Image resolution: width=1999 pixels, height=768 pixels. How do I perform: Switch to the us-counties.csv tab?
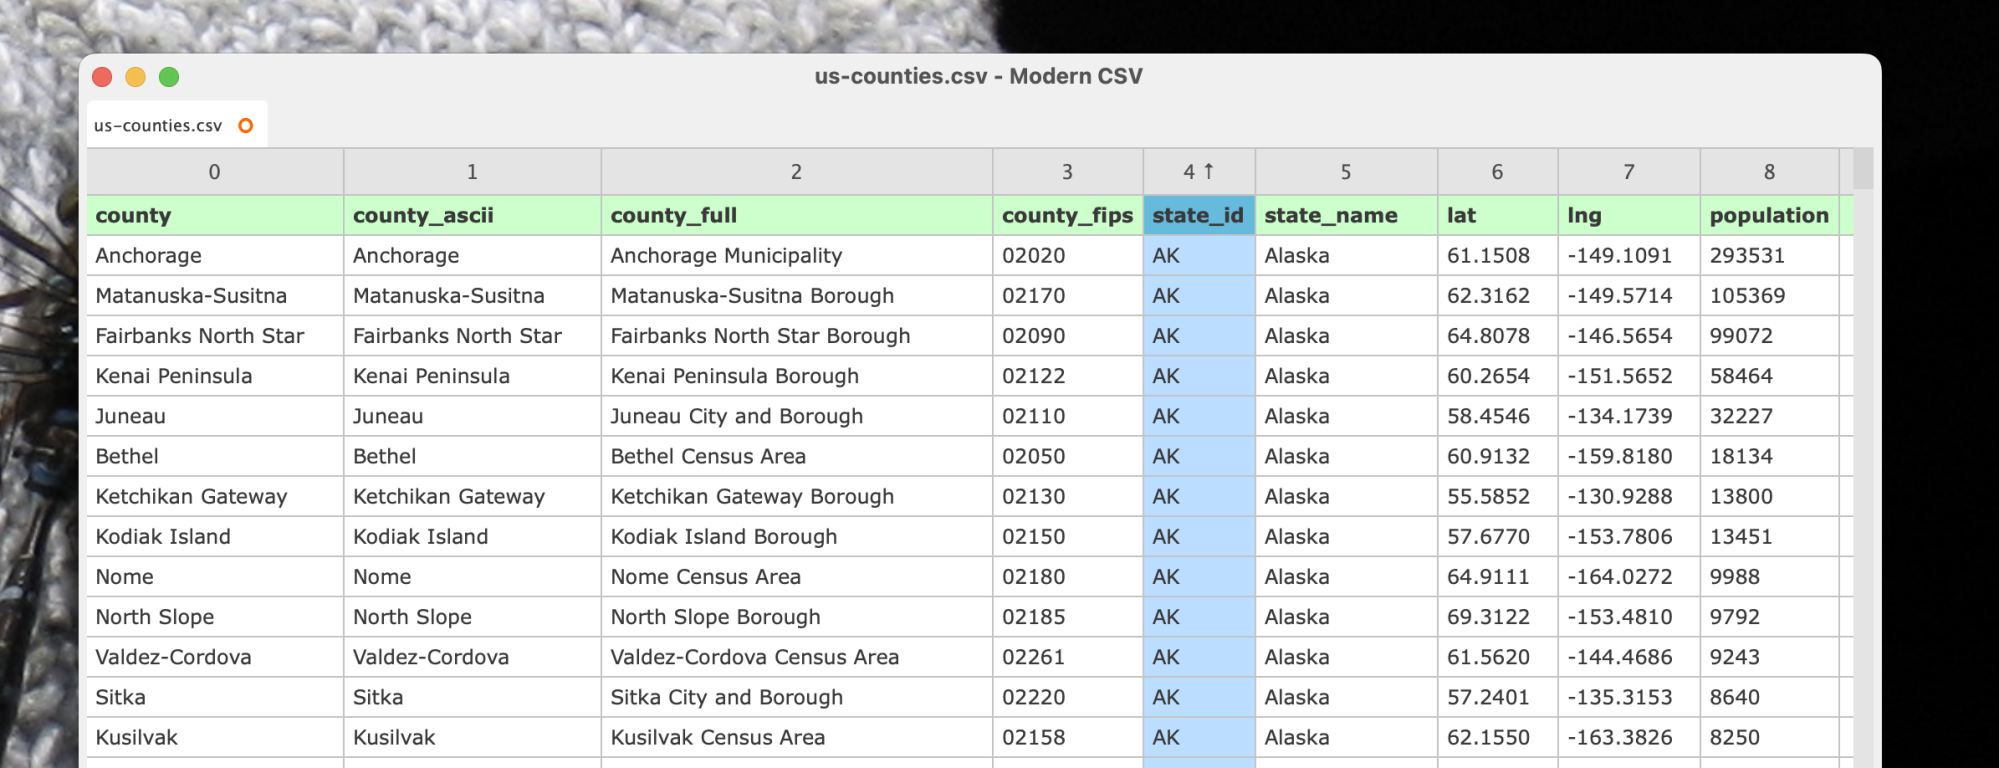158,125
